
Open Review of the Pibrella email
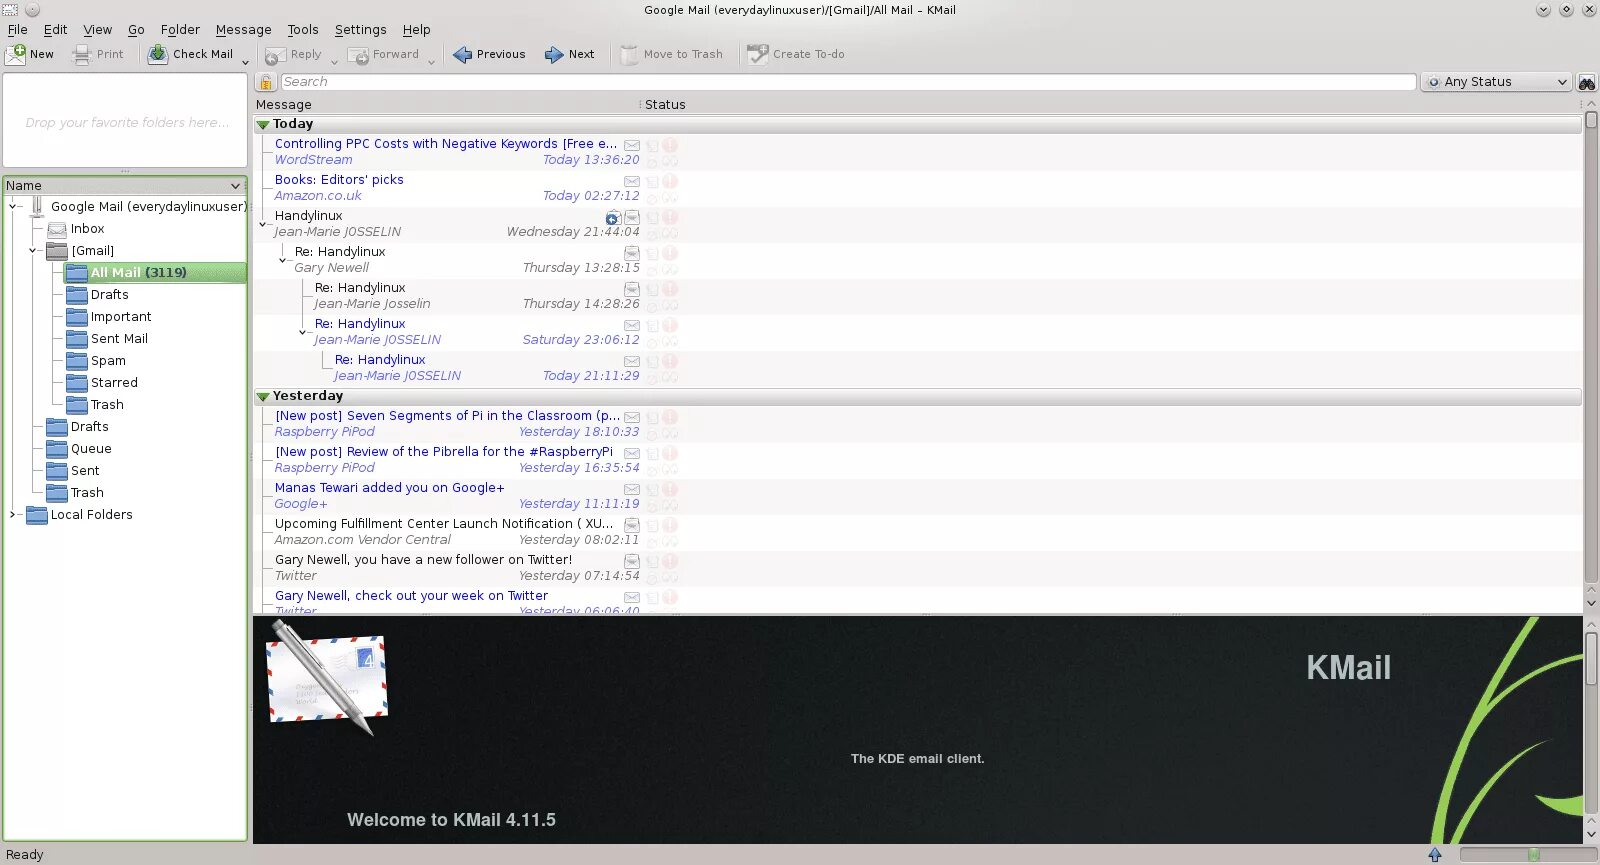pyautogui.click(x=444, y=452)
